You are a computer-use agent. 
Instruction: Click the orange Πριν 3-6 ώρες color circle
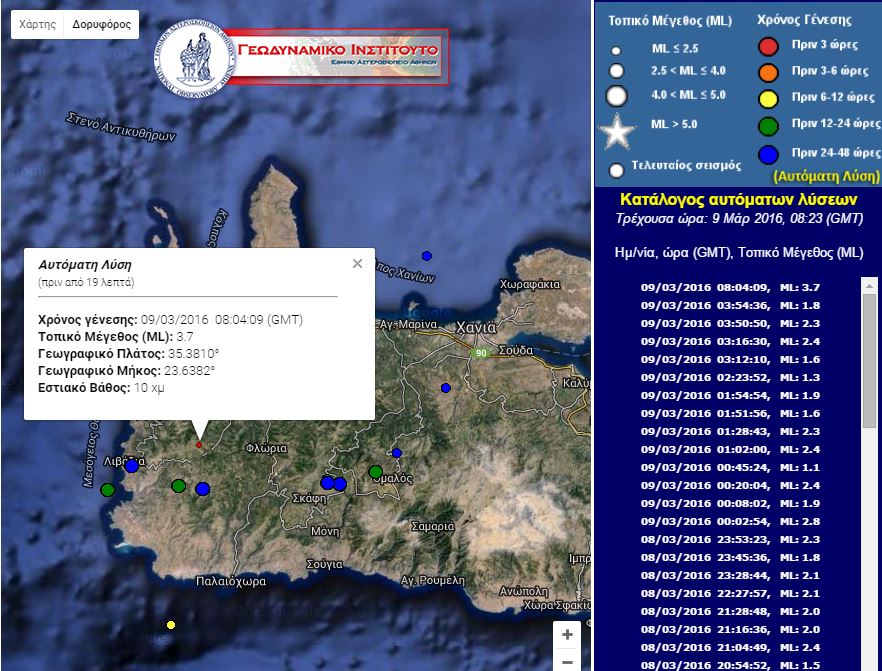pyautogui.click(x=767, y=71)
